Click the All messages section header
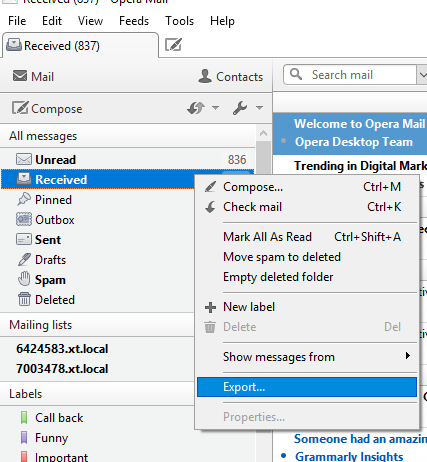This screenshot has width=427, height=462. 128,136
